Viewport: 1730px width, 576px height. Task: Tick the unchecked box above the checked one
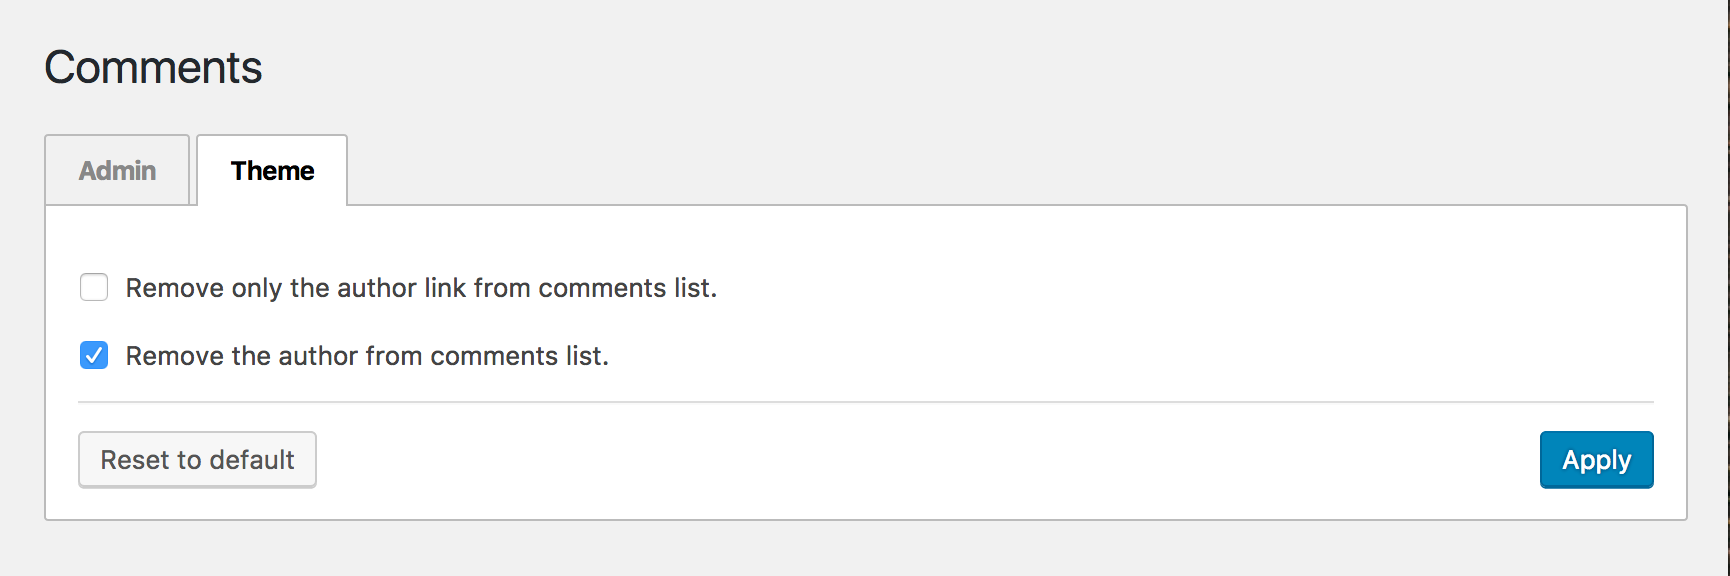(94, 288)
